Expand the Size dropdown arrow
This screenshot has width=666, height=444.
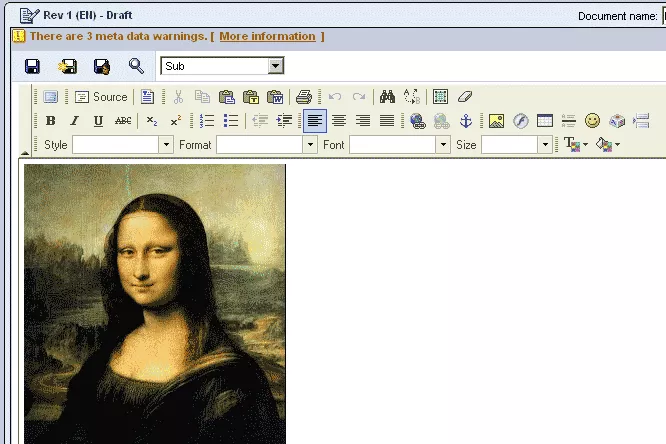(x=545, y=145)
